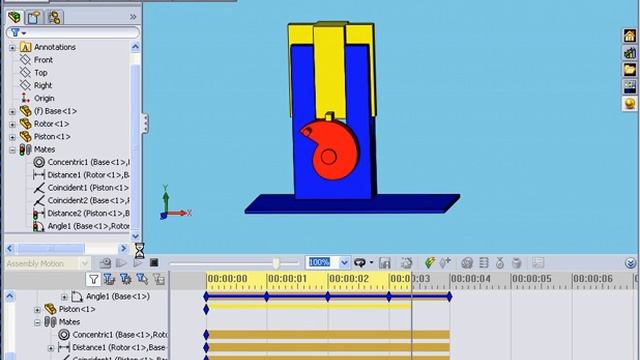
Task: Toggle the Filter Selected icon
Action: [142, 279]
